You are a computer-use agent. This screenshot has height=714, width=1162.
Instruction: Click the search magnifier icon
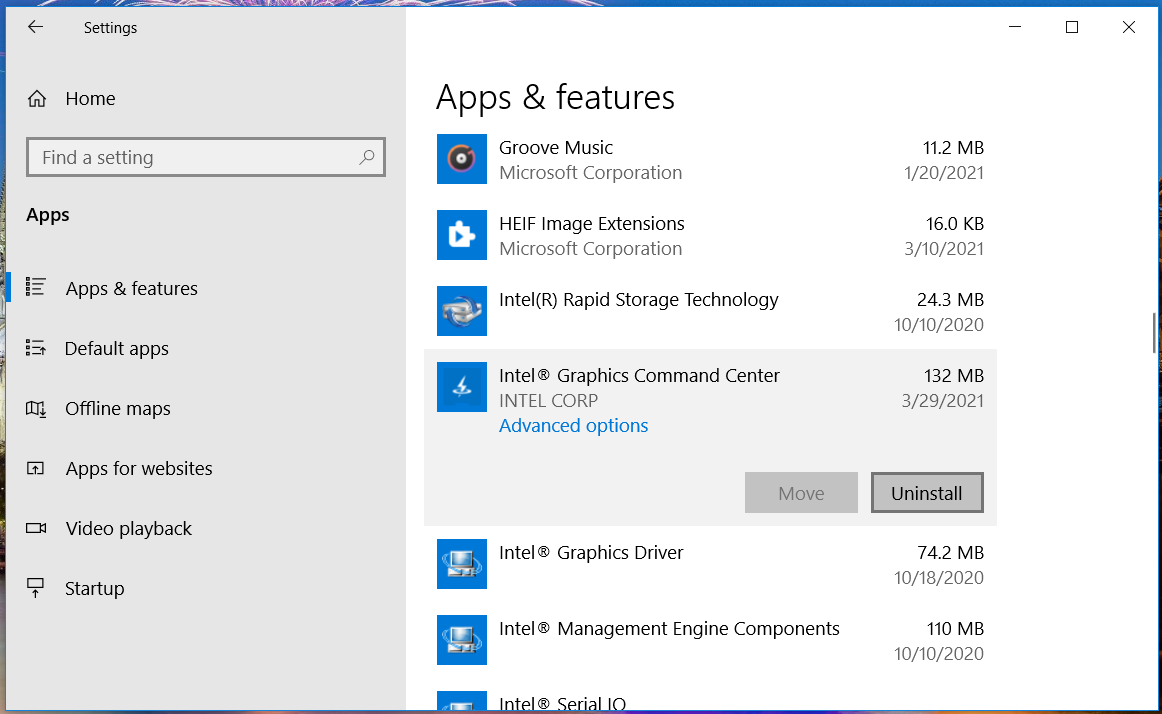[x=367, y=157]
